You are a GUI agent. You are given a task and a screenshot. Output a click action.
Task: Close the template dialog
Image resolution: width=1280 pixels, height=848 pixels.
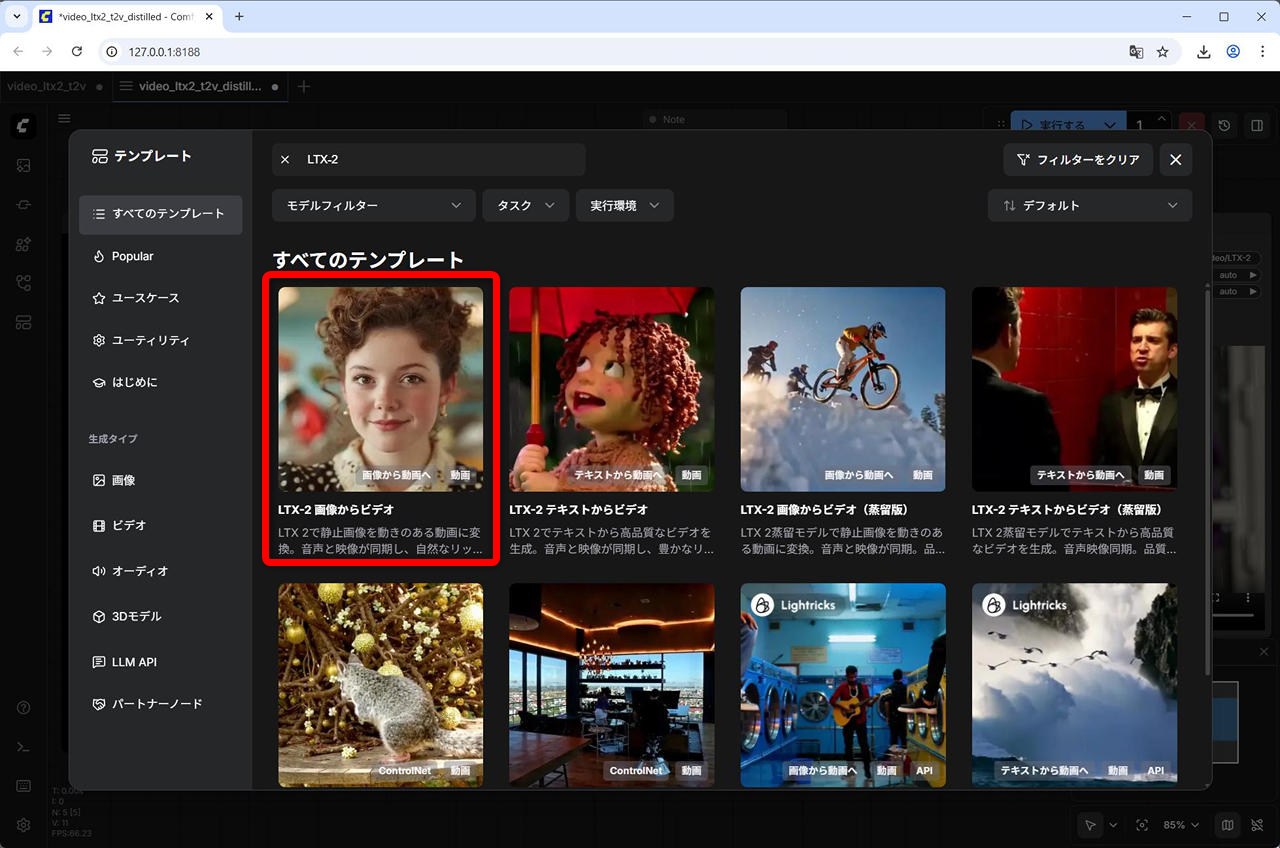click(1175, 160)
